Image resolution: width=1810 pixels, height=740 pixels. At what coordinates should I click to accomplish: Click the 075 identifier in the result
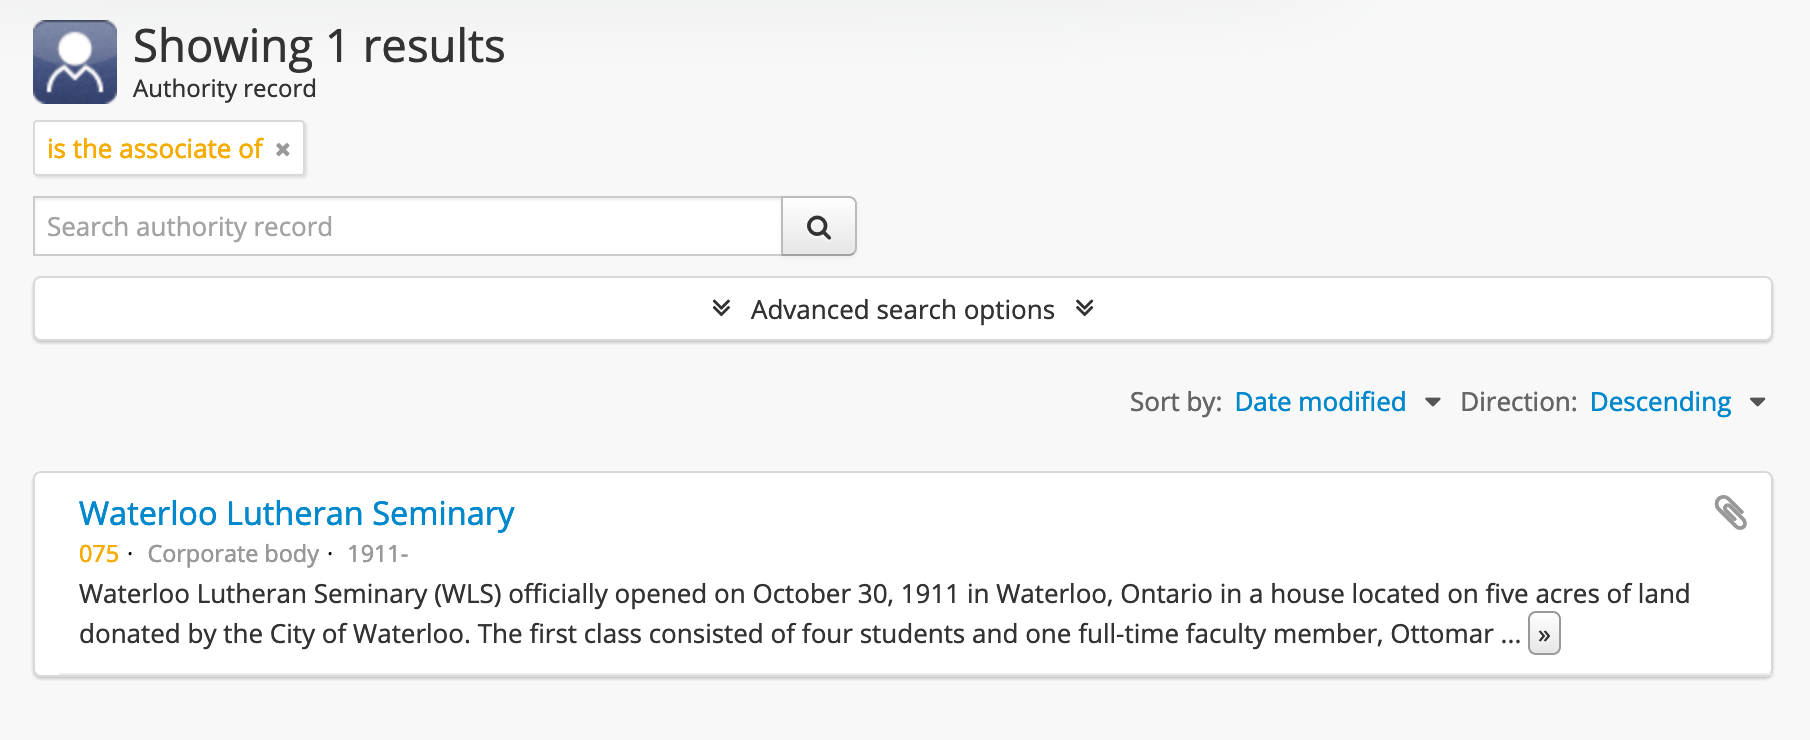[98, 554]
